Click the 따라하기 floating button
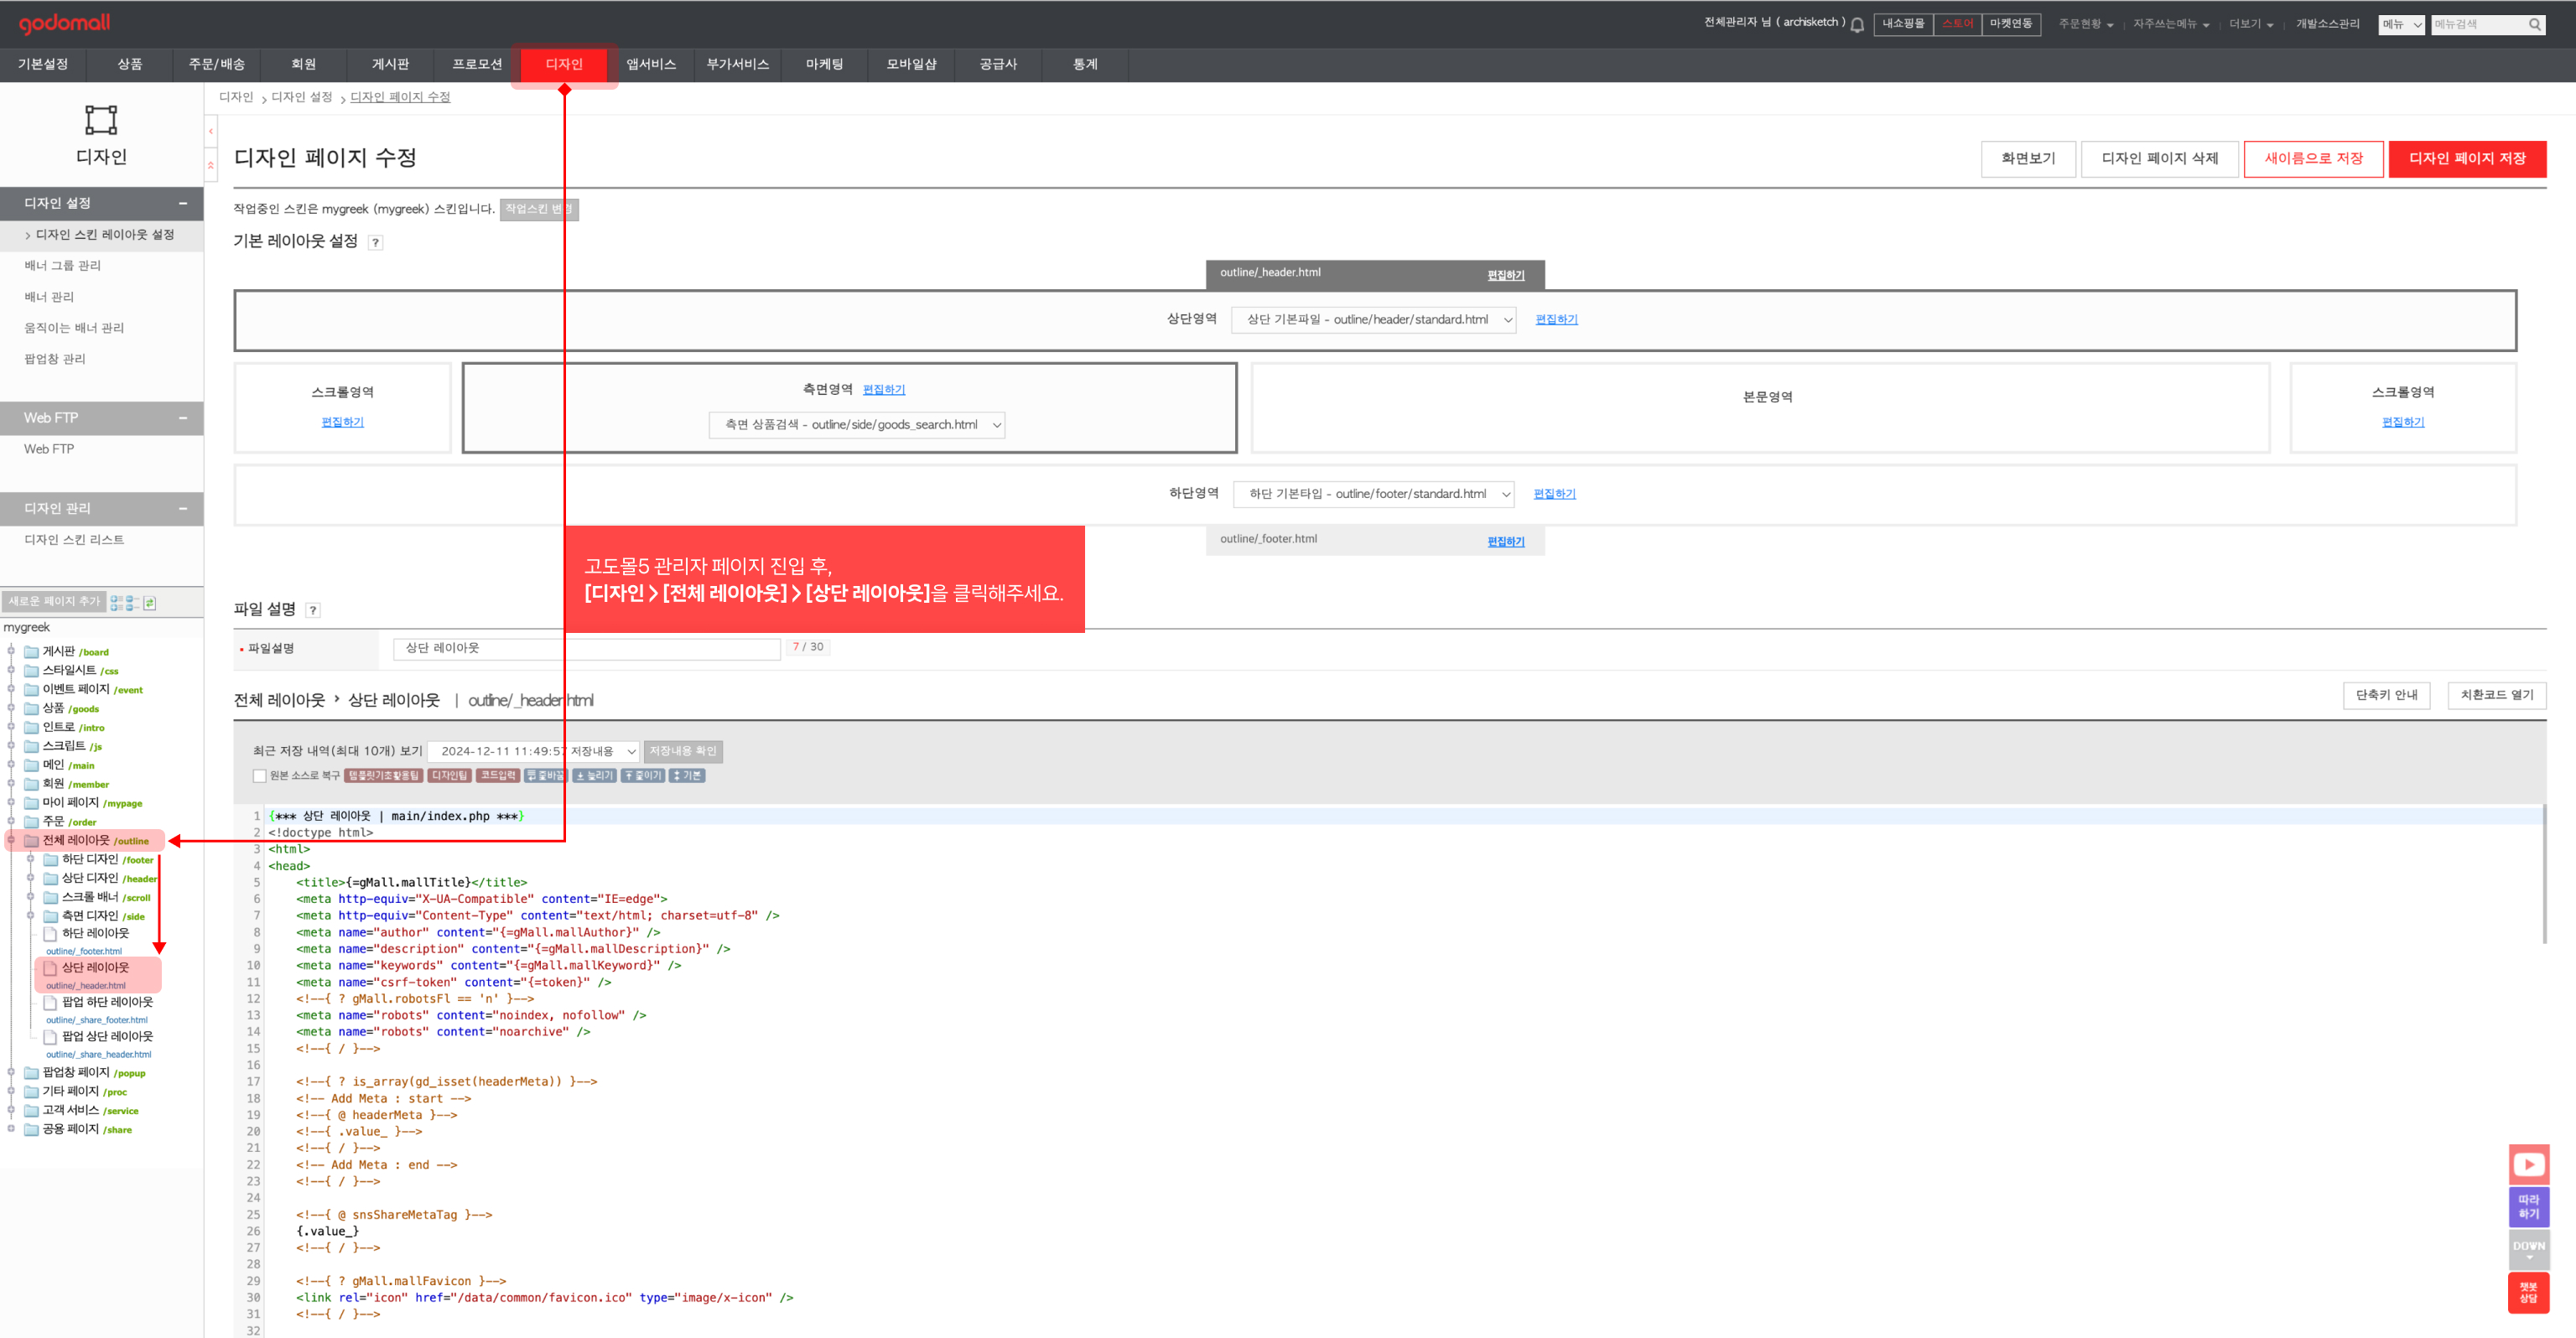 tap(2528, 1207)
